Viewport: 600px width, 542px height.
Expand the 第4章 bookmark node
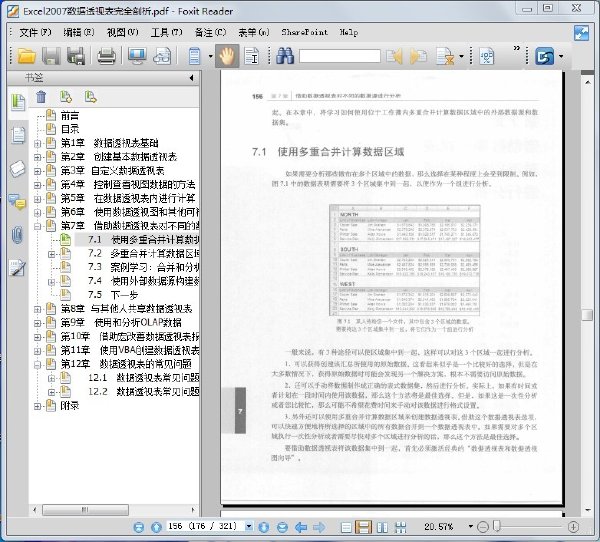(x=37, y=185)
